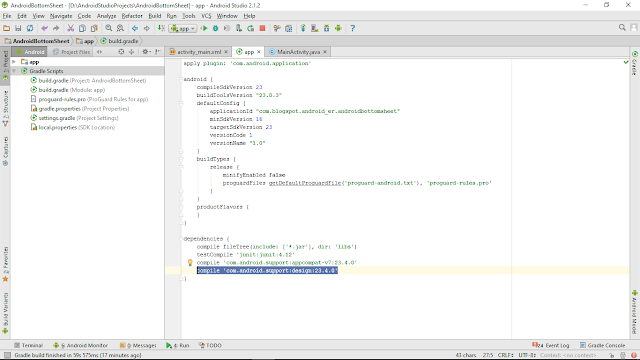This screenshot has height=360, width=640.
Task: Open build.gradle (Module: app) file
Action: point(68,90)
